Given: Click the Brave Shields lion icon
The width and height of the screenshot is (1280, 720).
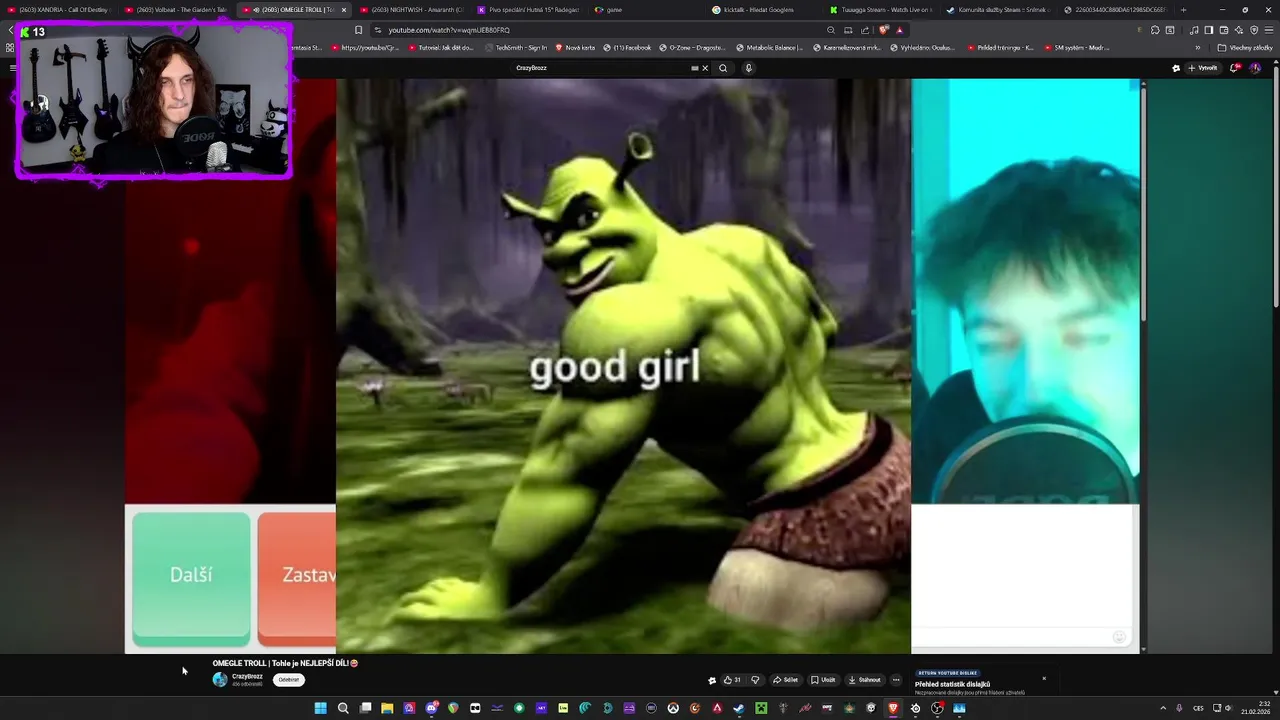Looking at the screenshot, I should pos(884,30).
